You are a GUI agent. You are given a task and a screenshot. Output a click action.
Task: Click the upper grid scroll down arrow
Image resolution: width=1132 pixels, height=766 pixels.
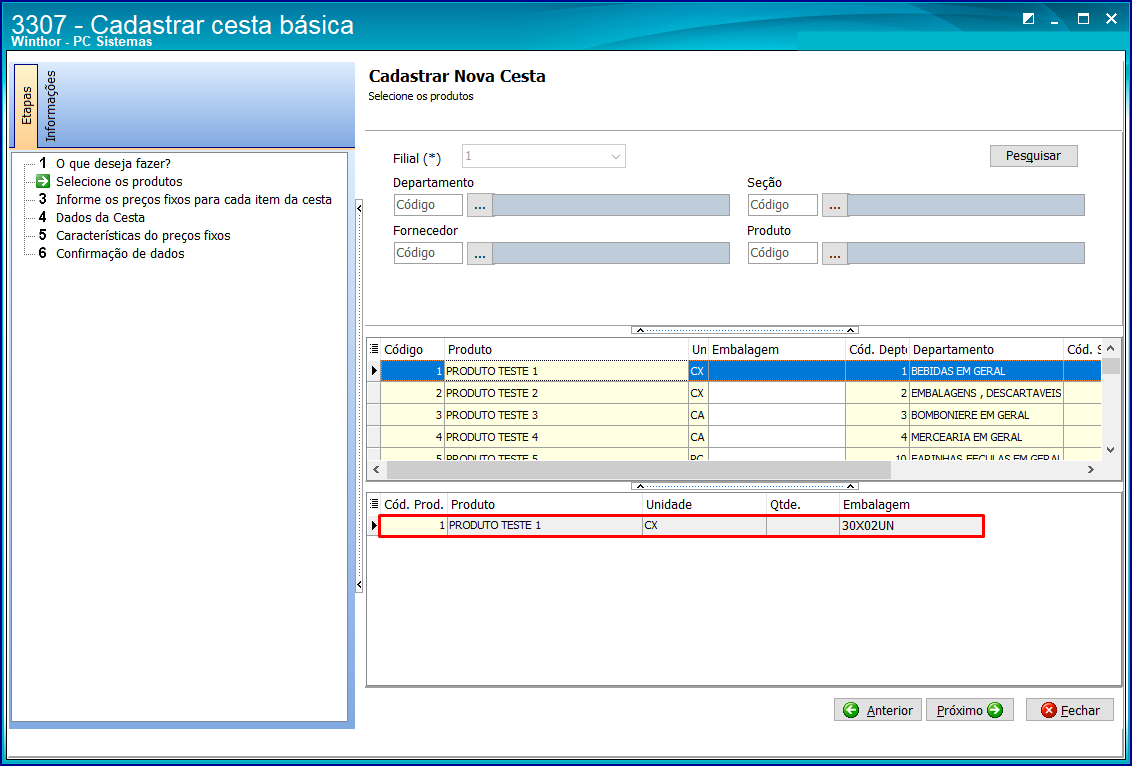(1111, 450)
